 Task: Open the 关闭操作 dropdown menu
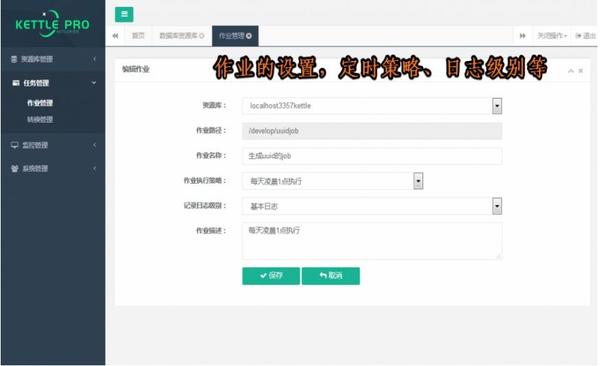(551, 36)
